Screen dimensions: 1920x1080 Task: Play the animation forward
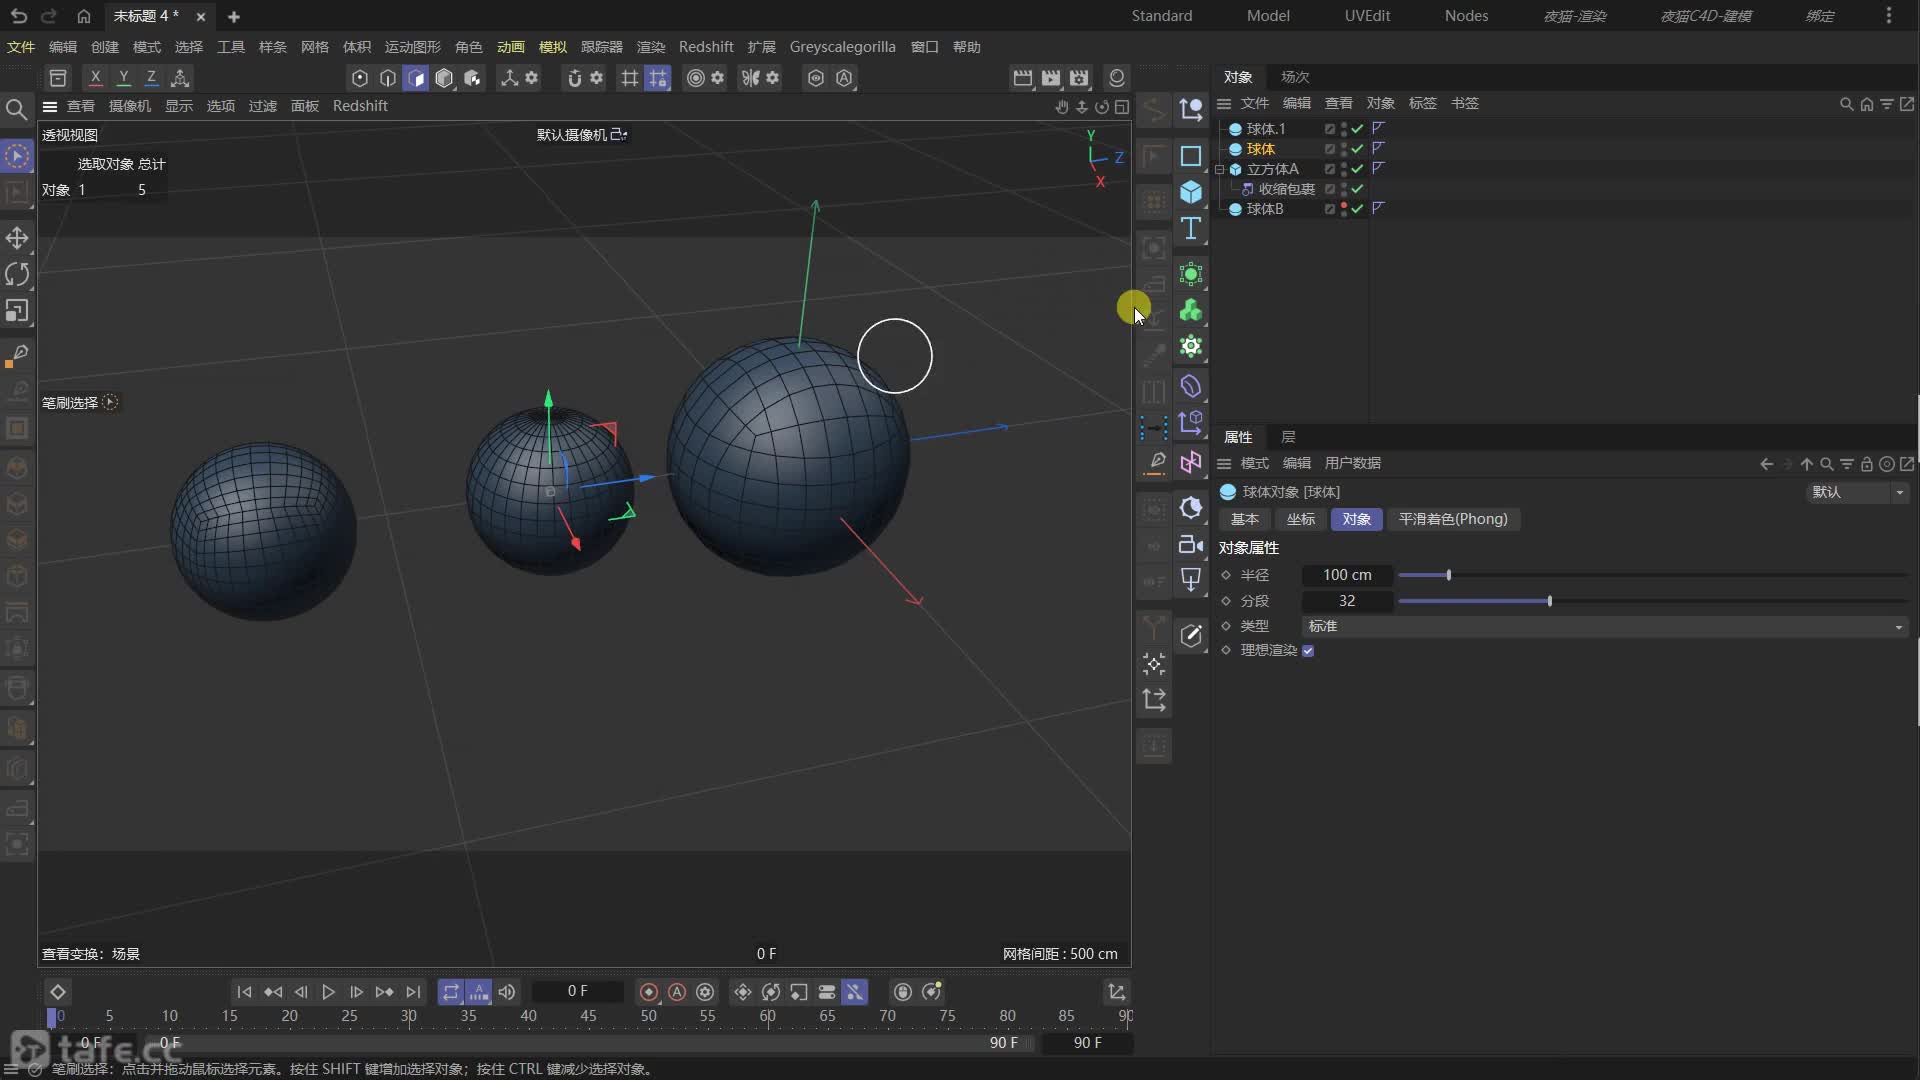click(x=328, y=992)
